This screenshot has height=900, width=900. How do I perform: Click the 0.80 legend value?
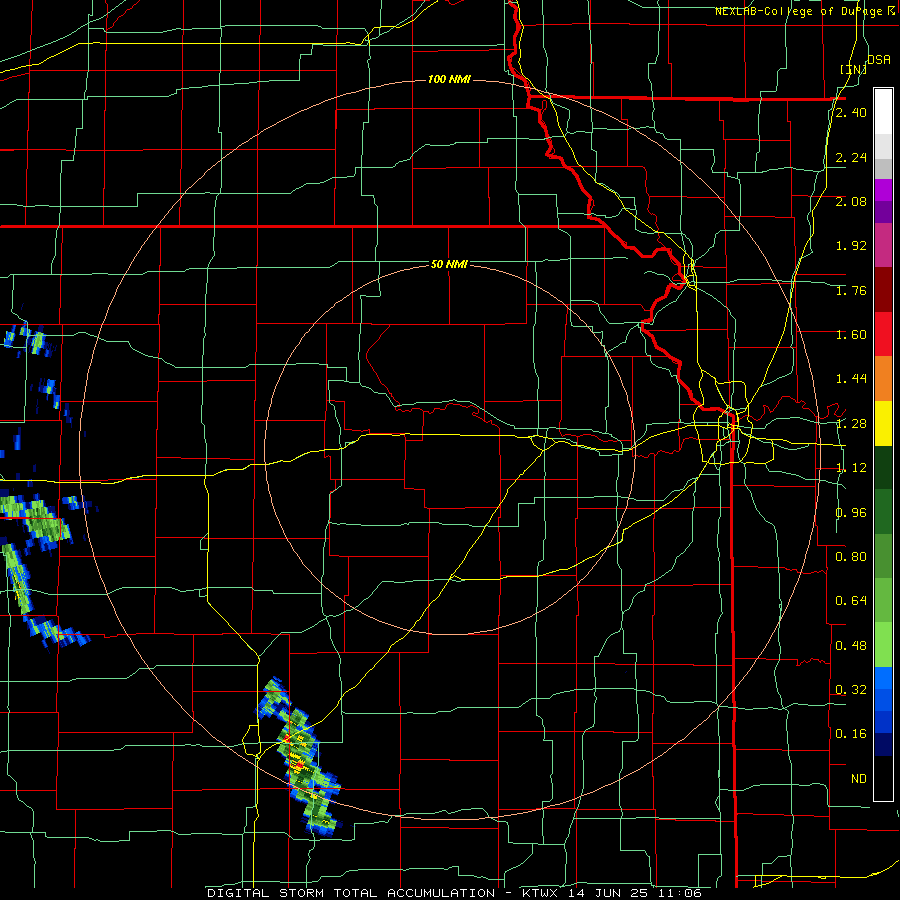[x=851, y=557]
